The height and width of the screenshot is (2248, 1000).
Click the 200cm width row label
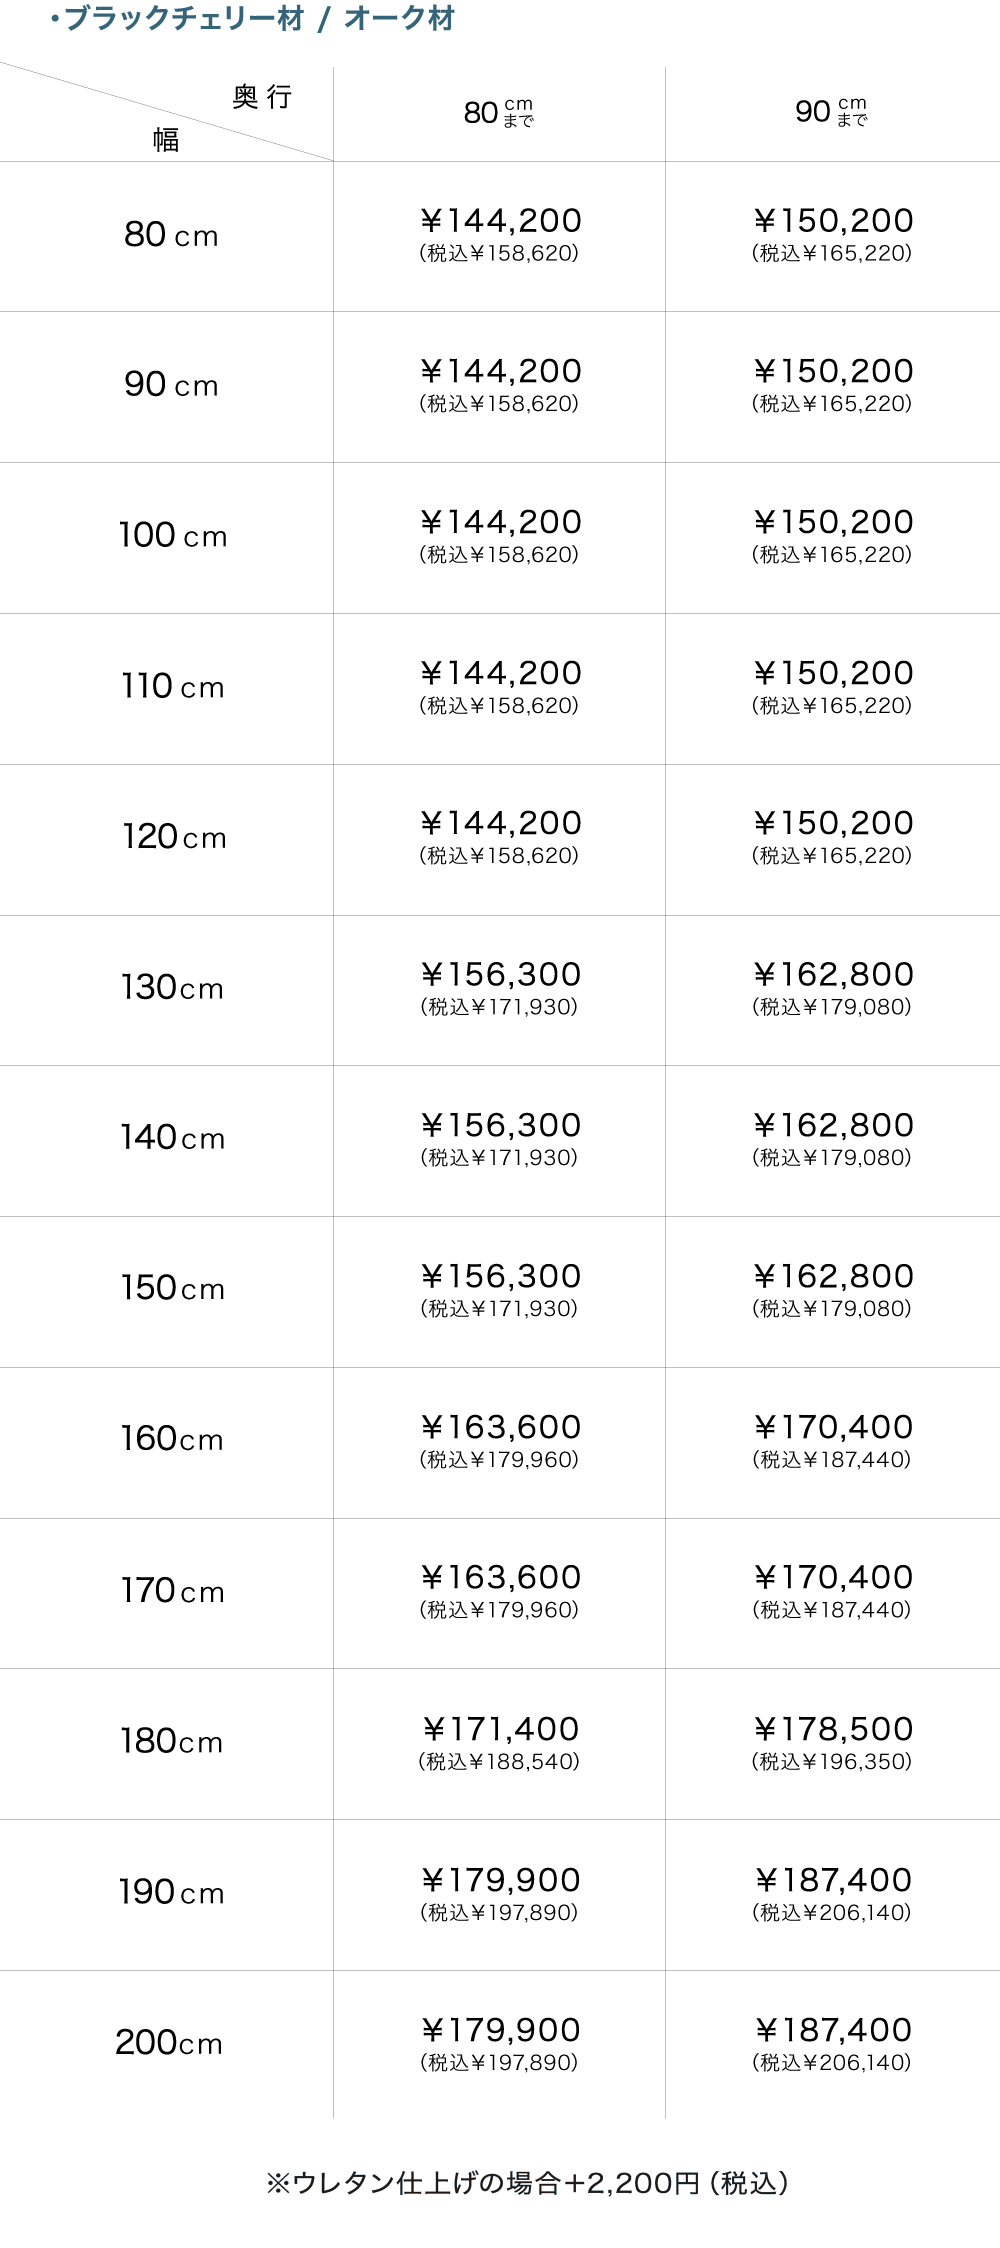click(x=169, y=2042)
